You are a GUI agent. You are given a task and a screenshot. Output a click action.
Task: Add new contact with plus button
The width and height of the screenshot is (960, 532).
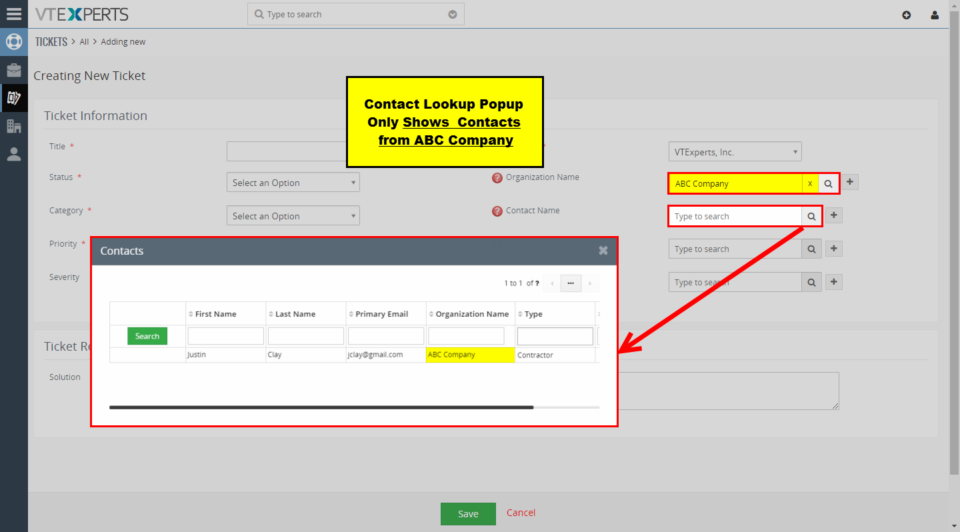pyautogui.click(x=834, y=215)
